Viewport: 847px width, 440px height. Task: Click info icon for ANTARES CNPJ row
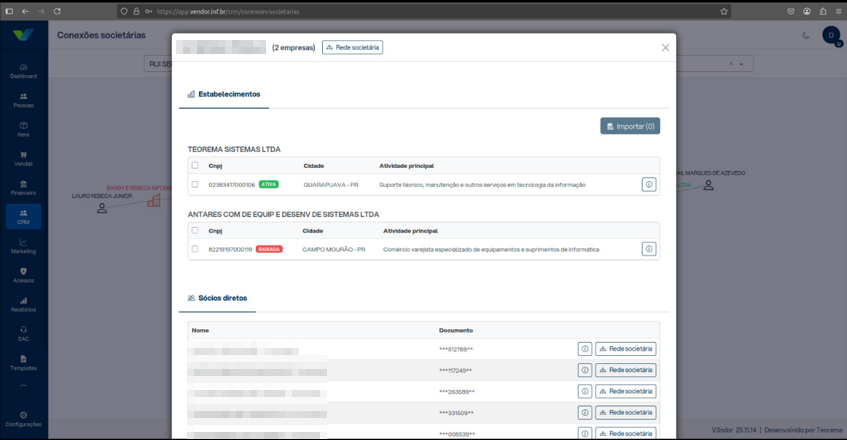[x=649, y=249]
